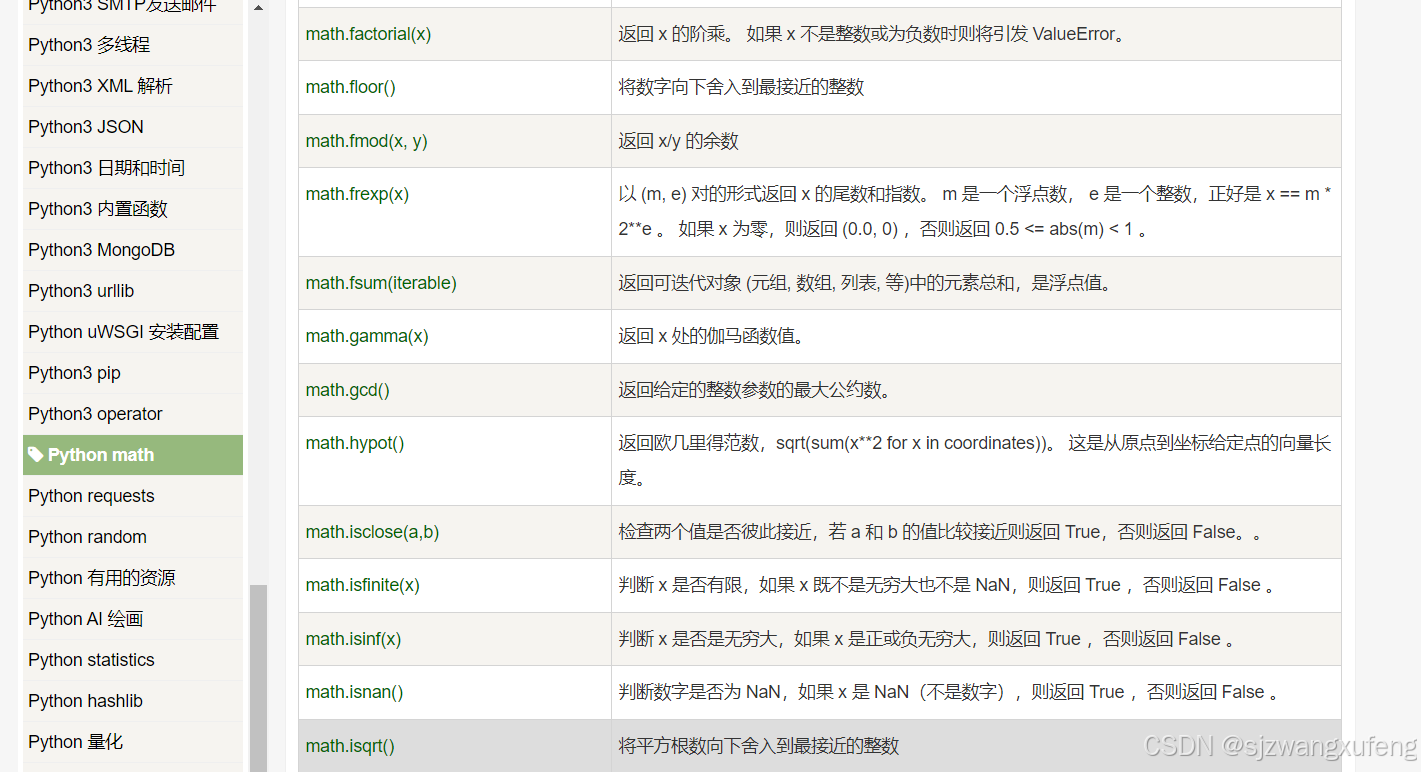Open the Python hashlib page
Viewport: 1421px width, 772px height.
pos(84,701)
